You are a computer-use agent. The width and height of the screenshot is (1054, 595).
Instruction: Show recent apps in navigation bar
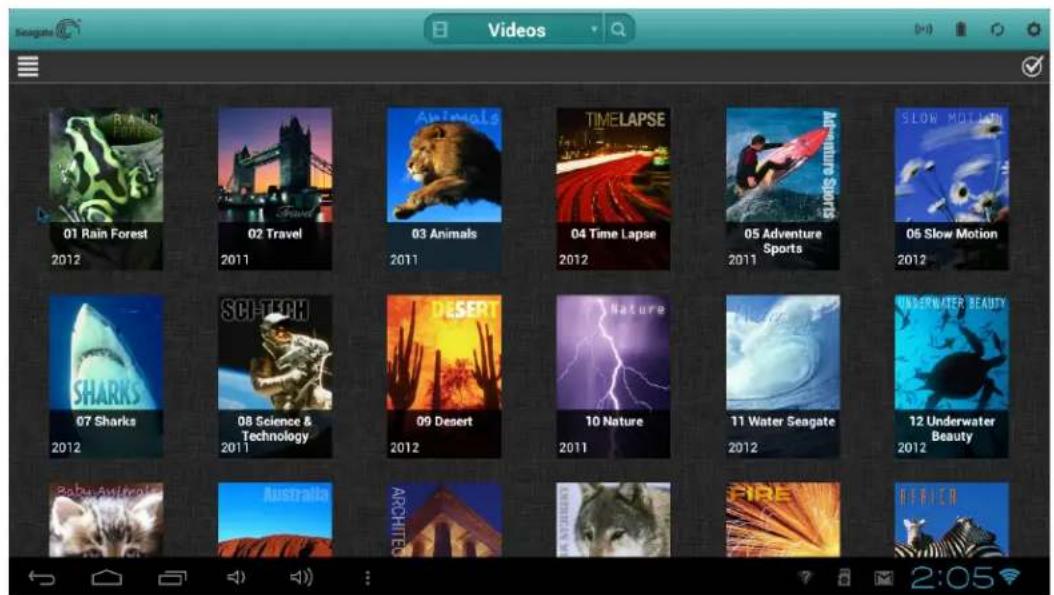172,578
